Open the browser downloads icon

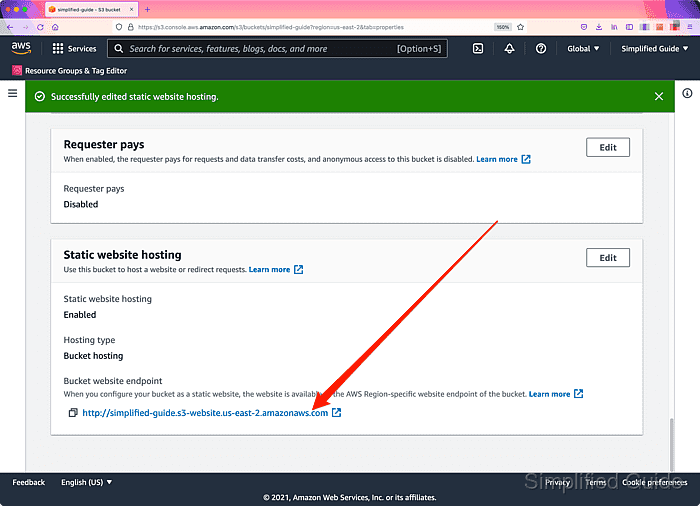599,27
